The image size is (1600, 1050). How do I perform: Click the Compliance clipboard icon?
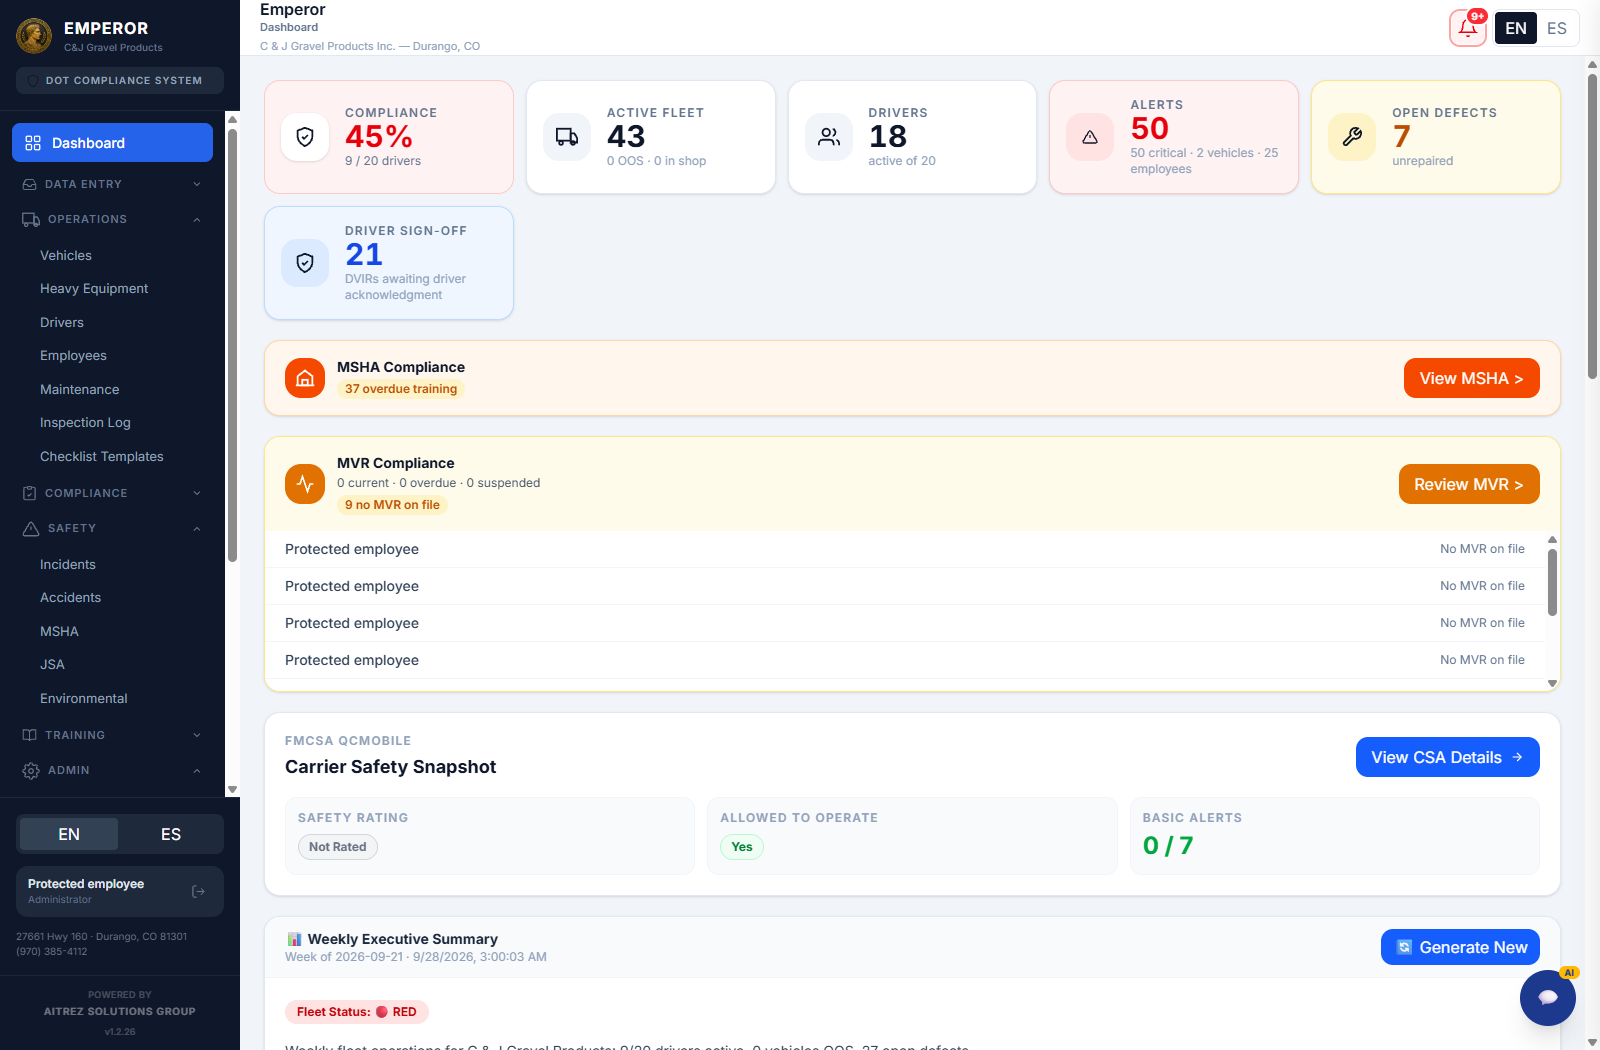click(30, 493)
